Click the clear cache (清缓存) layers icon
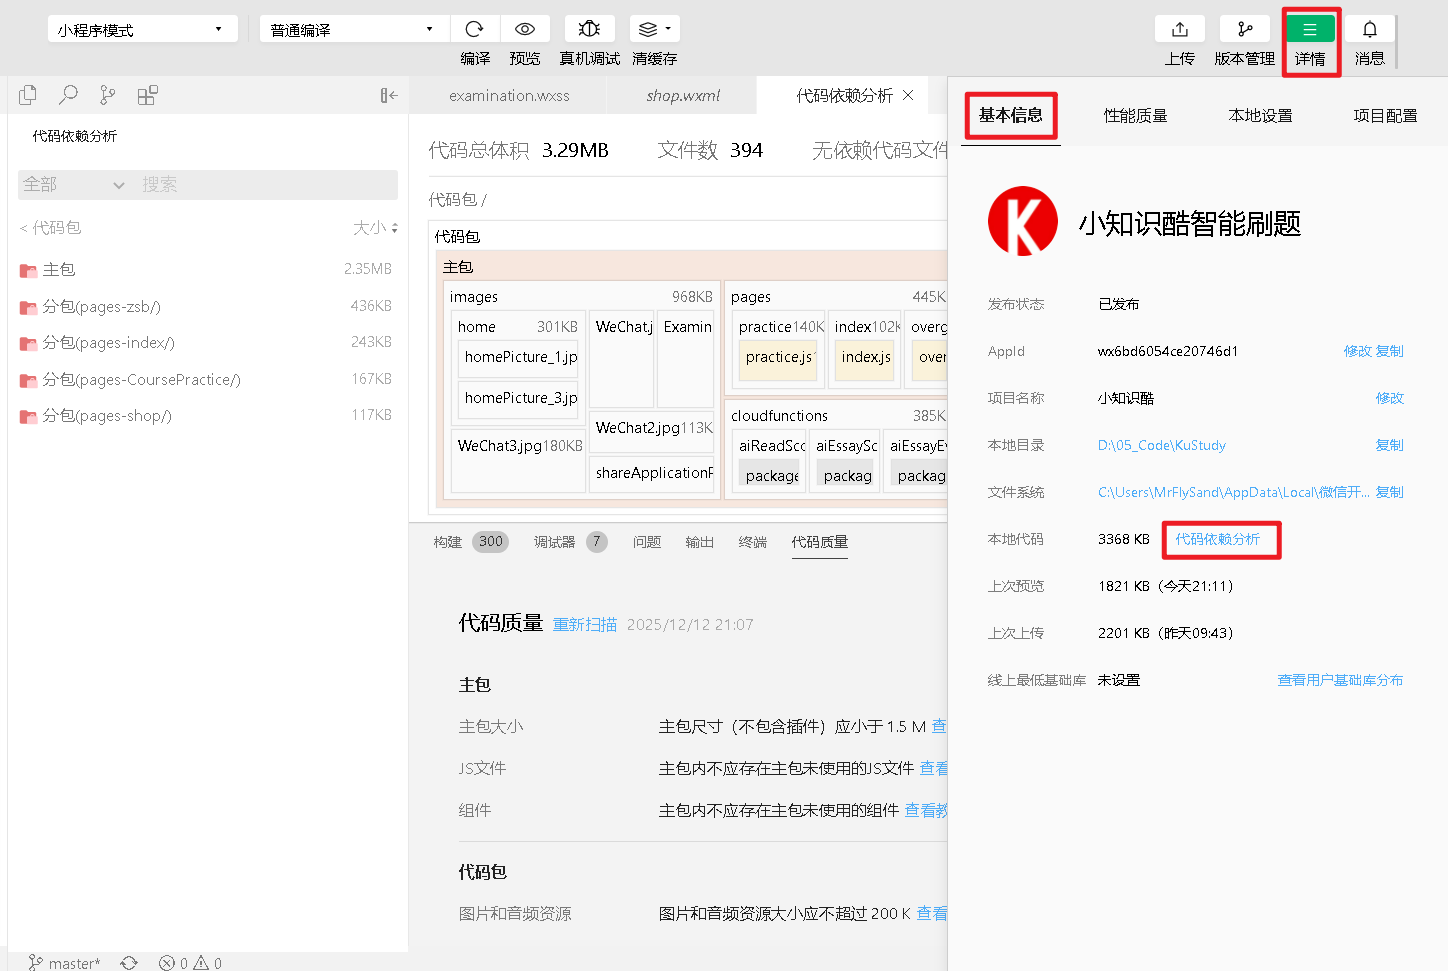 [647, 29]
